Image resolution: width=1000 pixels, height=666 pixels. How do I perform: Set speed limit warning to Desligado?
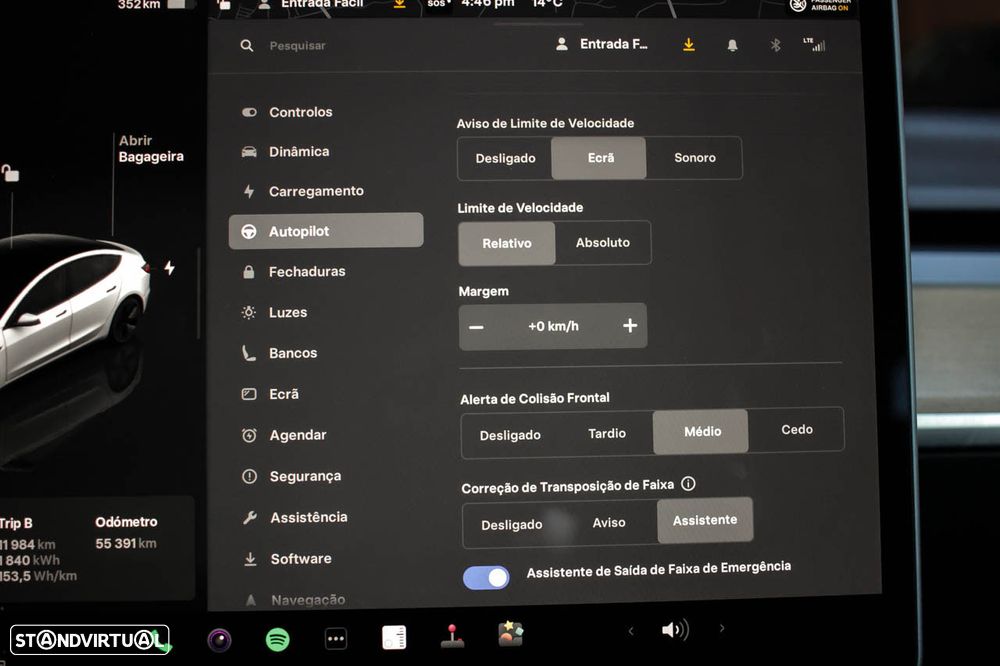(x=505, y=158)
